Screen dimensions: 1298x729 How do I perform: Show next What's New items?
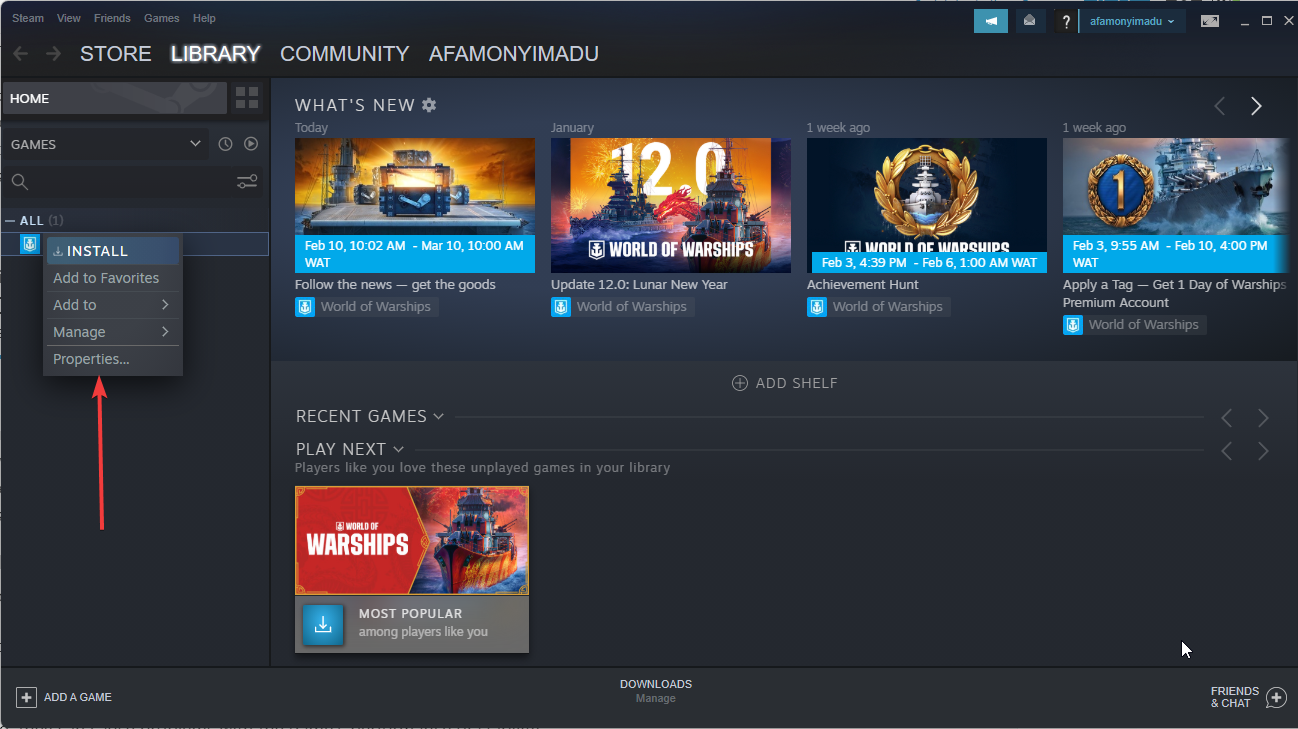1257,106
